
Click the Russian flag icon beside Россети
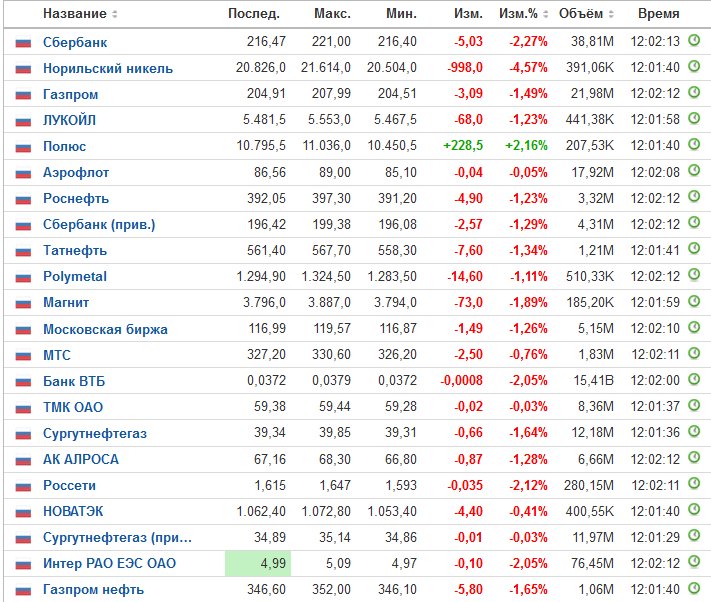tap(23, 486)
